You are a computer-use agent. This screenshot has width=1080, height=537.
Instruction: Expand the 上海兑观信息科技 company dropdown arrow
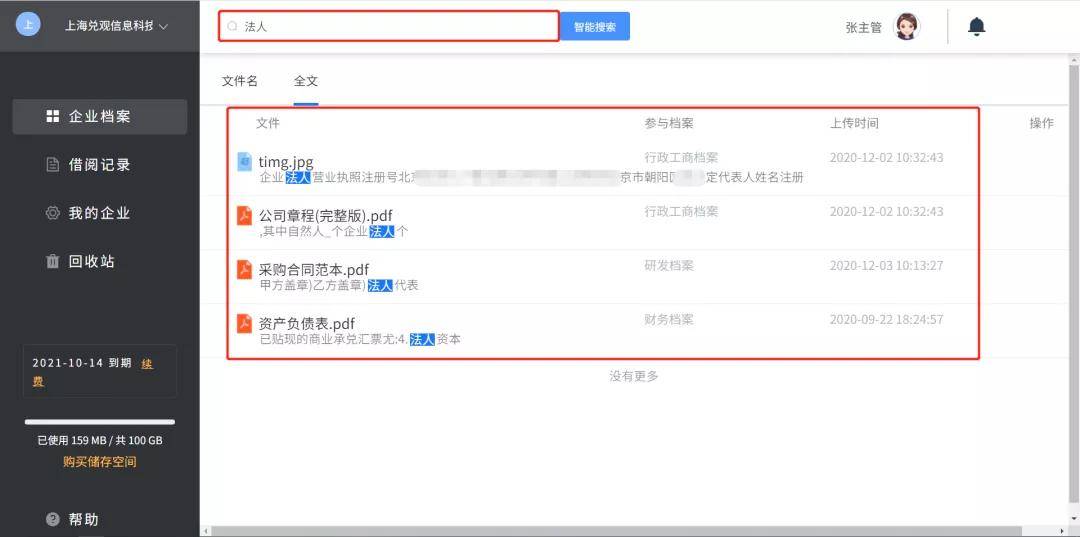point(163,27)
